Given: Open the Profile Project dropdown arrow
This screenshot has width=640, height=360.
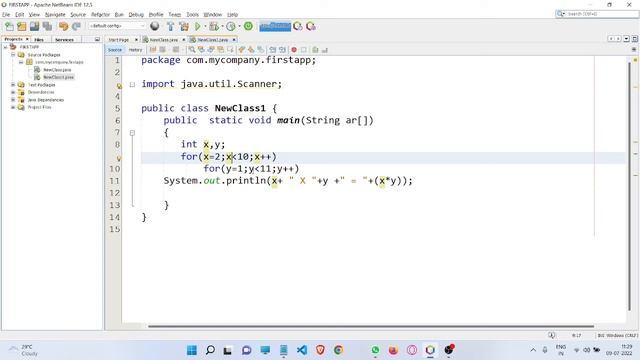Looking at the screenshot, I should tap(239, 27).
